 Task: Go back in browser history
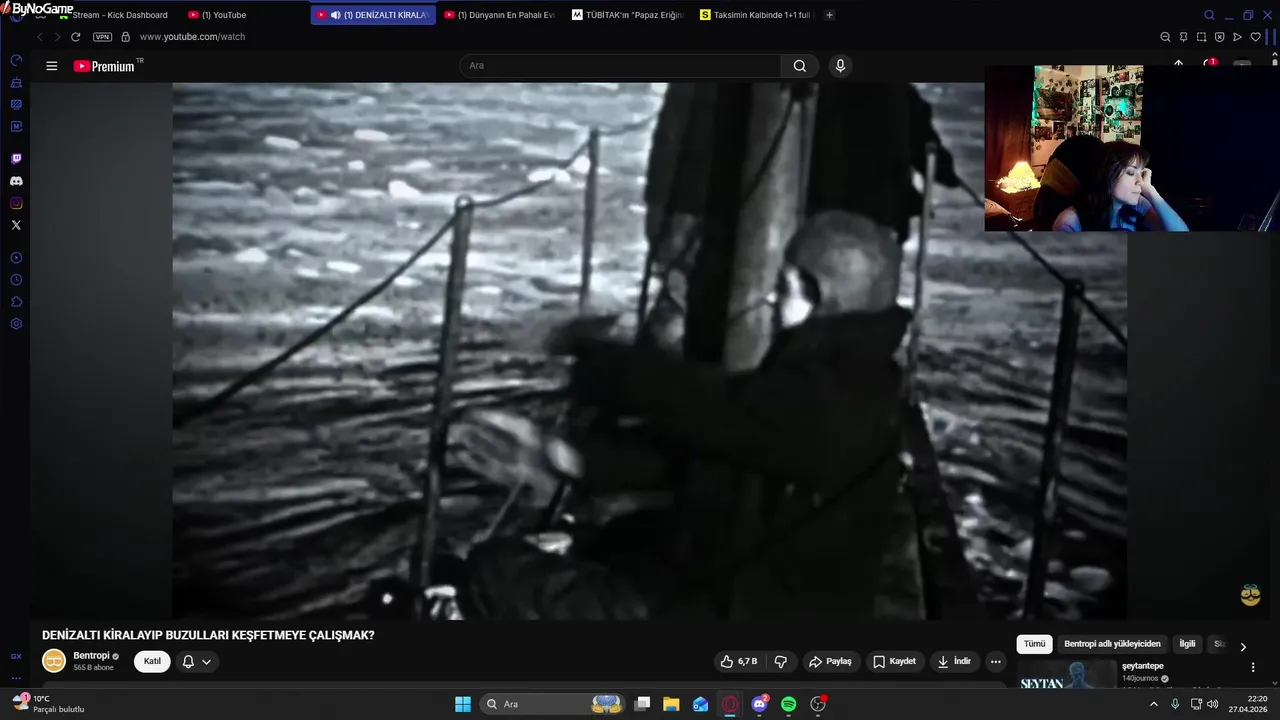click(40, 37)
